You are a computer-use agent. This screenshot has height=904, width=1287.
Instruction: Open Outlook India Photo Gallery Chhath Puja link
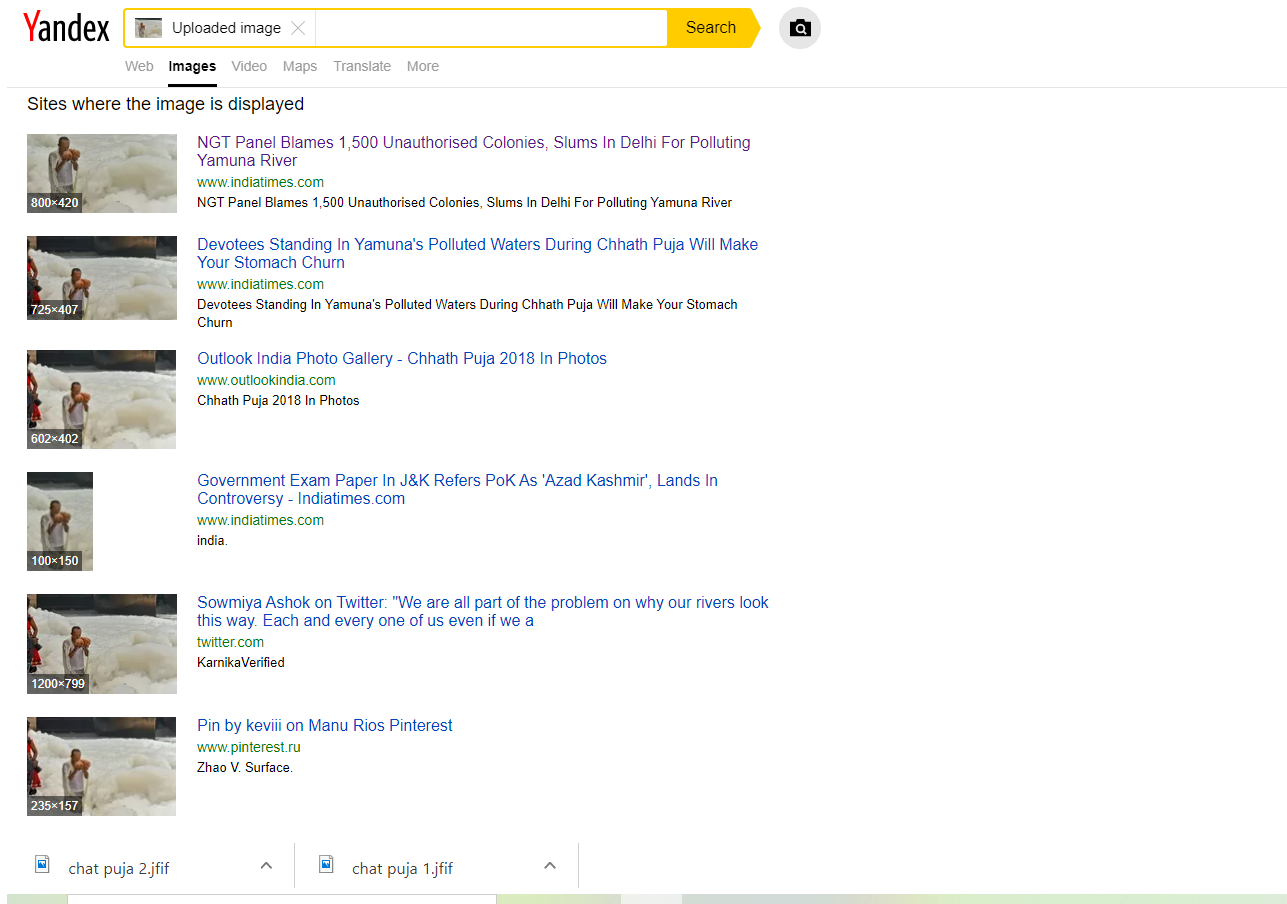[x=402, y=358]
